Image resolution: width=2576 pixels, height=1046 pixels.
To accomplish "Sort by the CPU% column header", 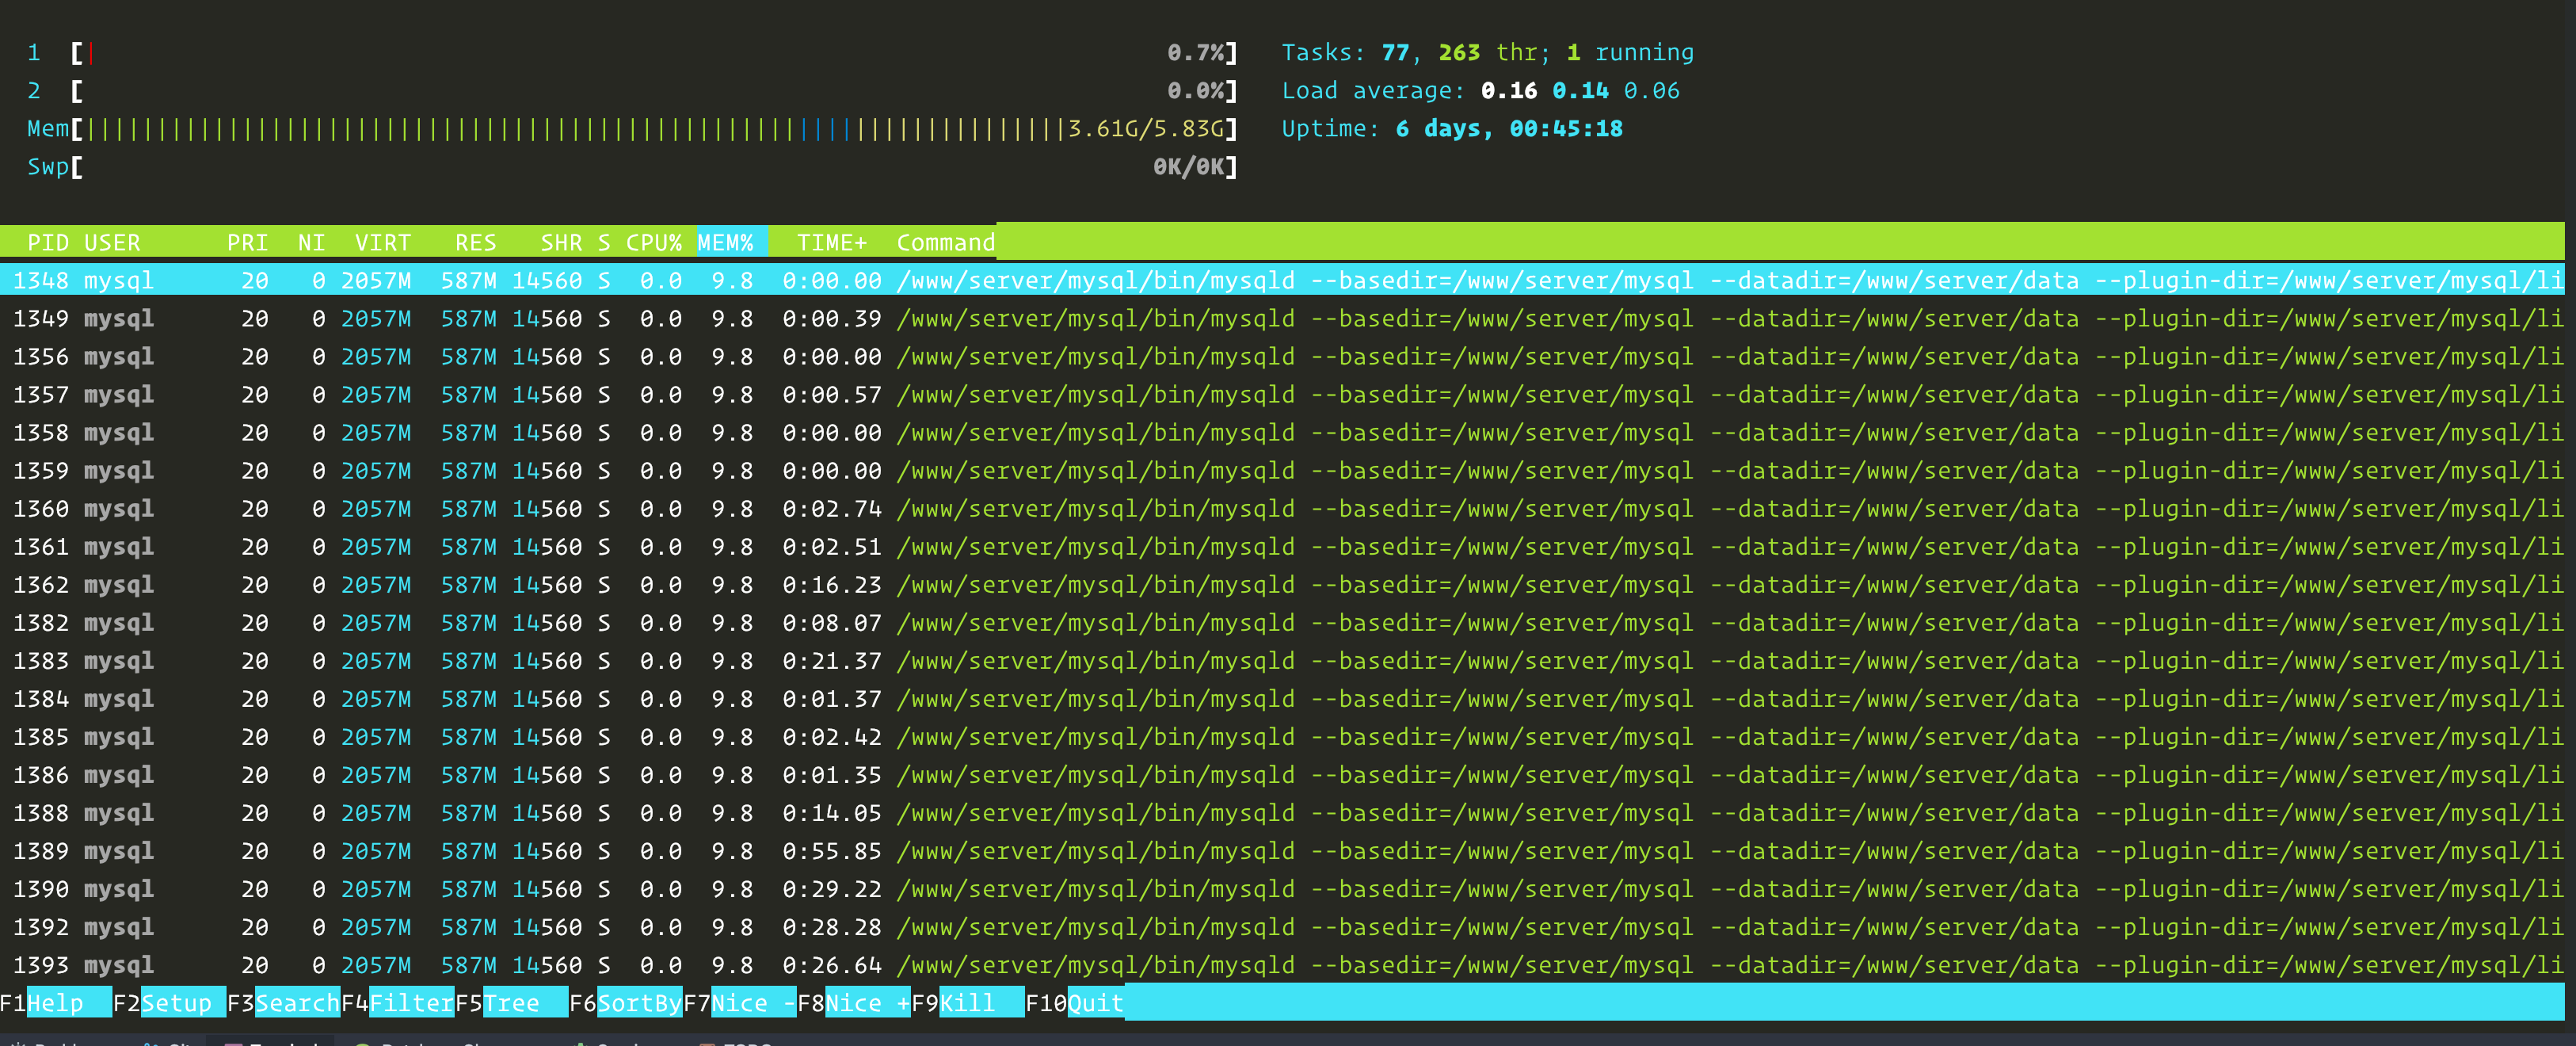I will point(653,243).
